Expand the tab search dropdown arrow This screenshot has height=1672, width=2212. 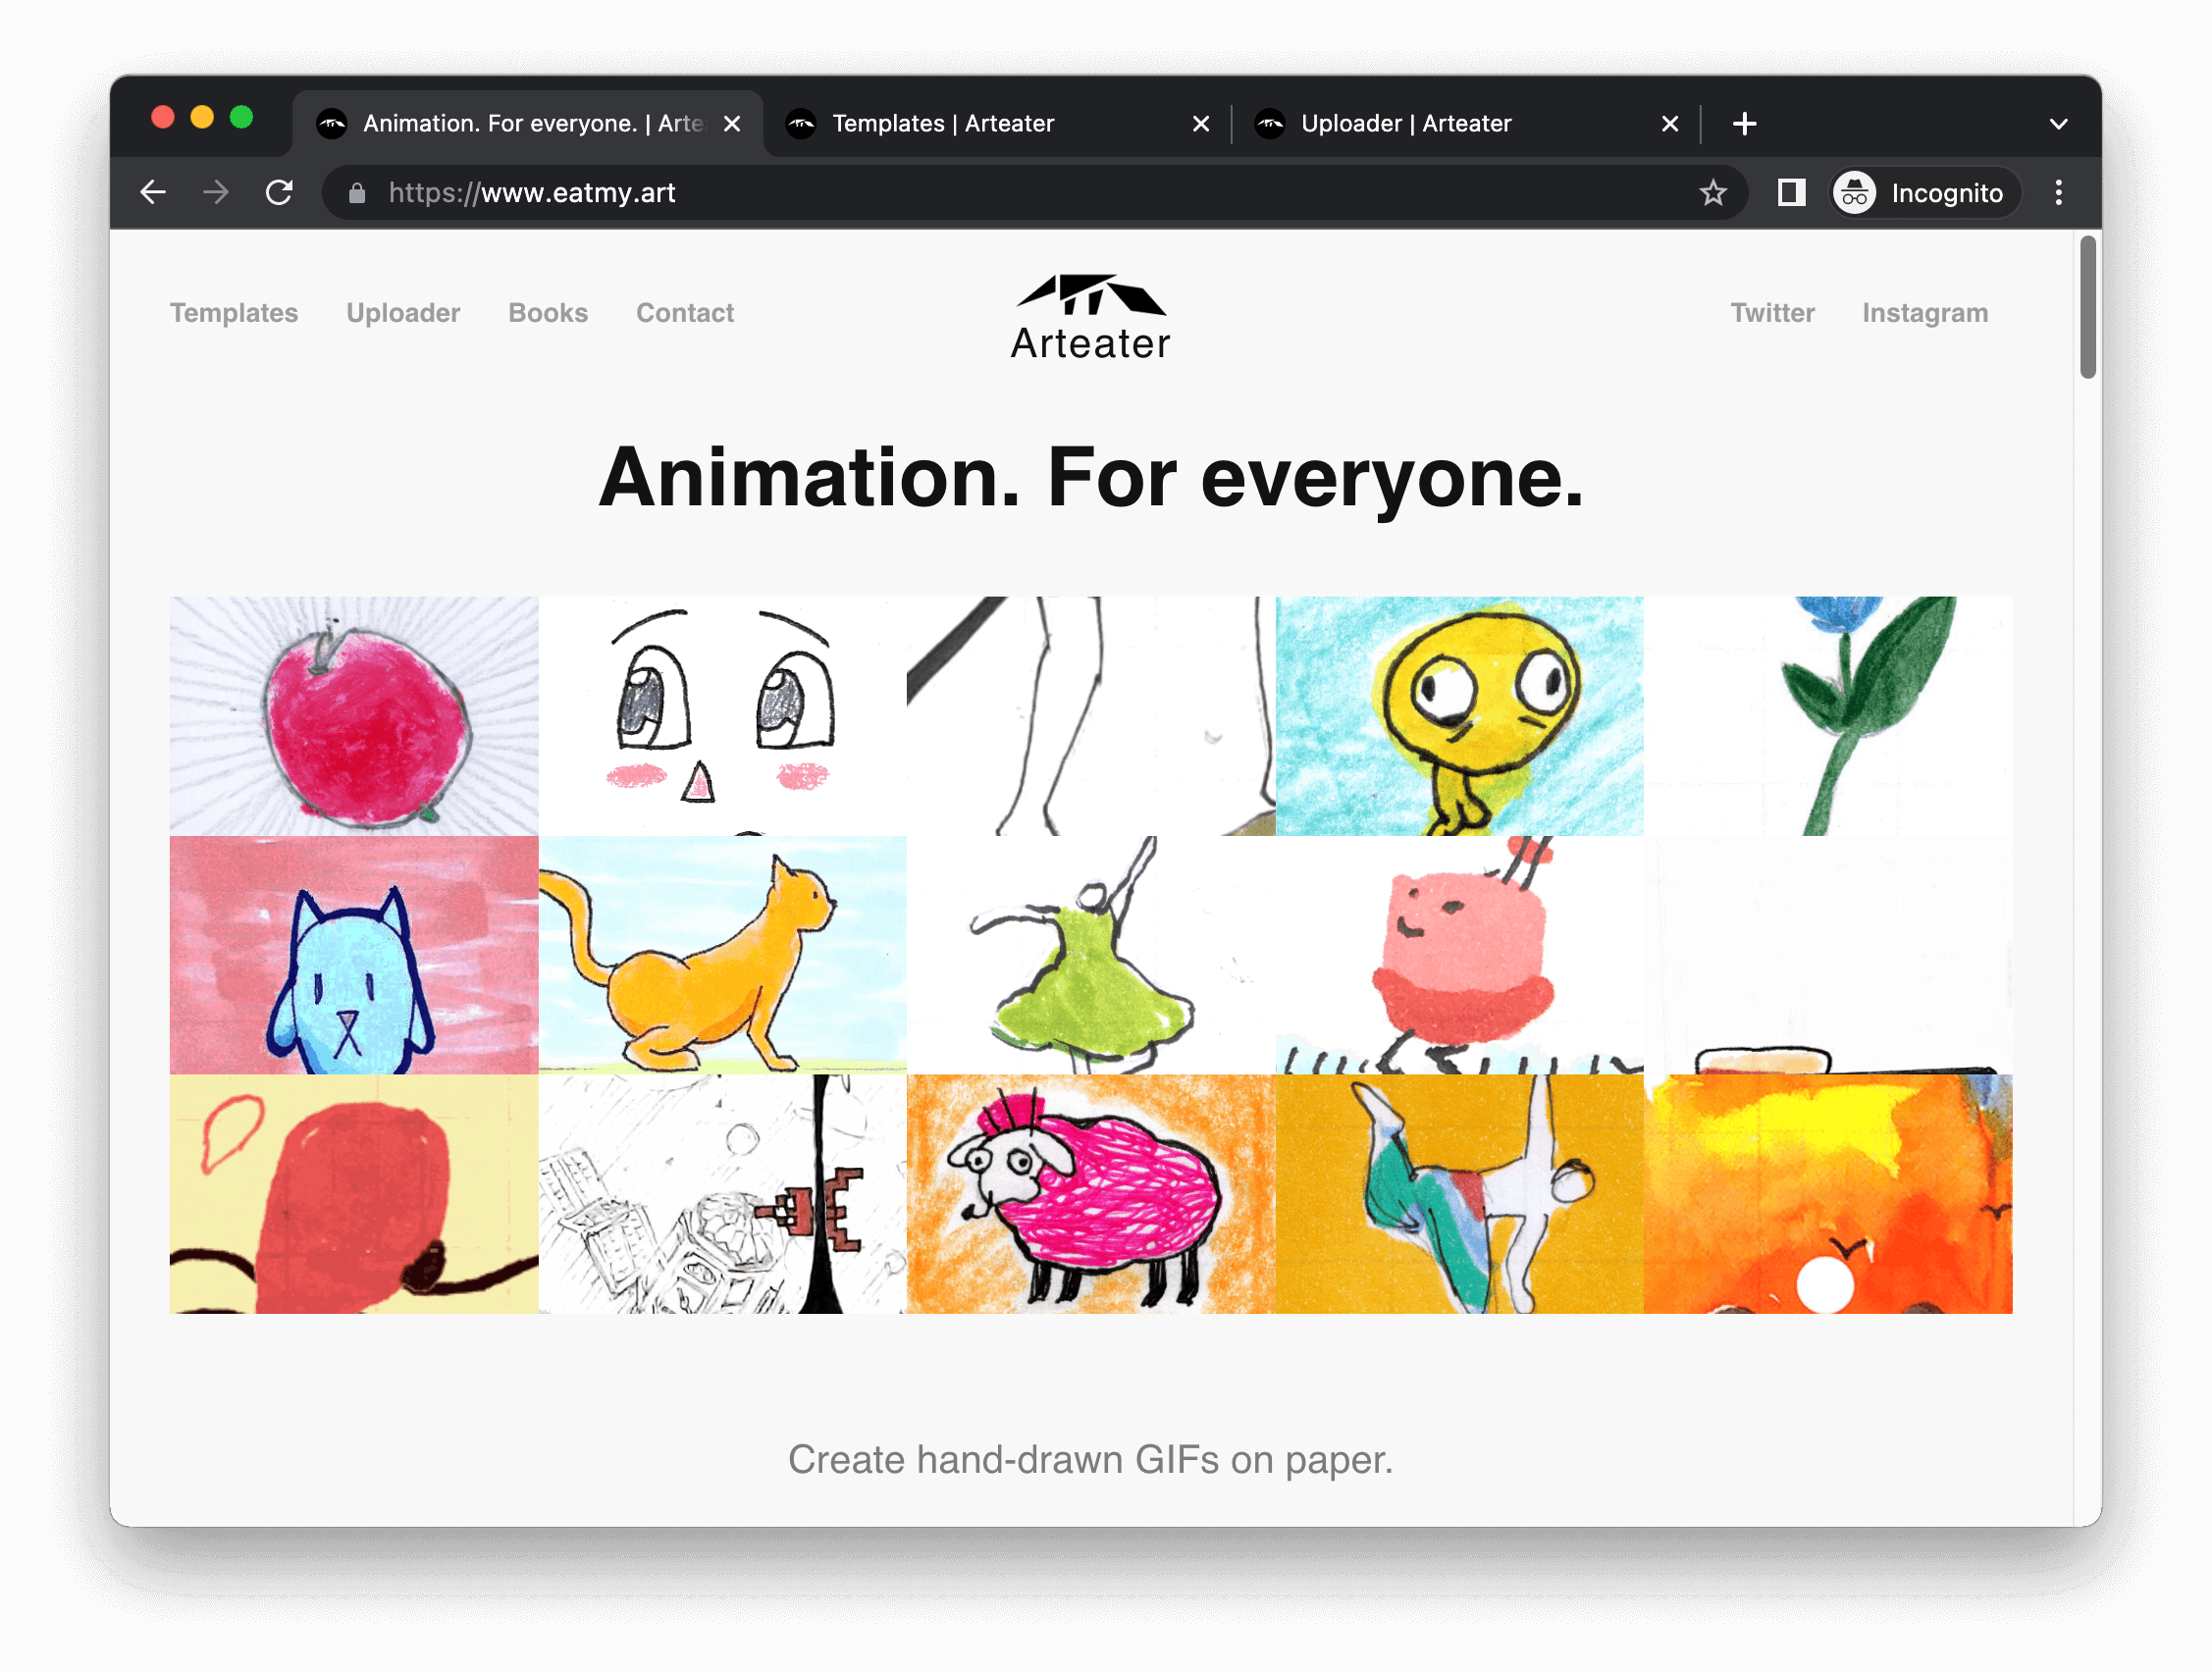(2058, 124)
